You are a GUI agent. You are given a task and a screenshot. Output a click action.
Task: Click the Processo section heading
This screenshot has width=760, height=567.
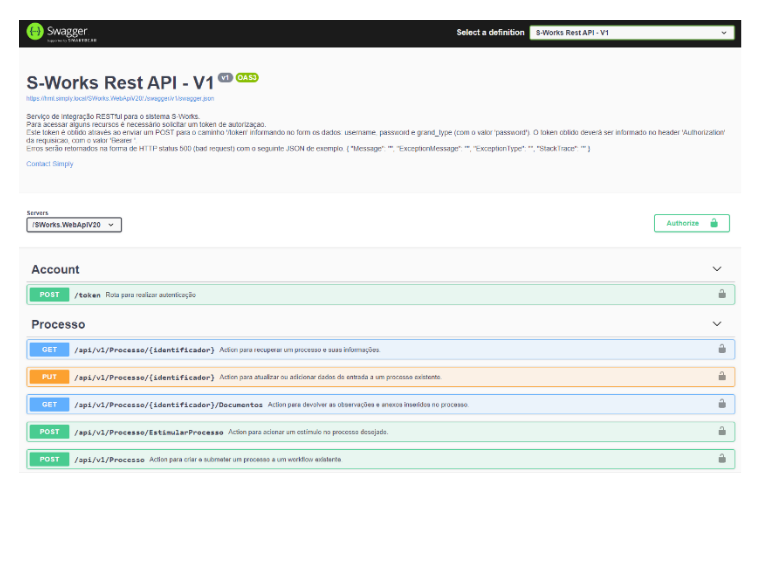pyautogui.click(x=58, y=324)
